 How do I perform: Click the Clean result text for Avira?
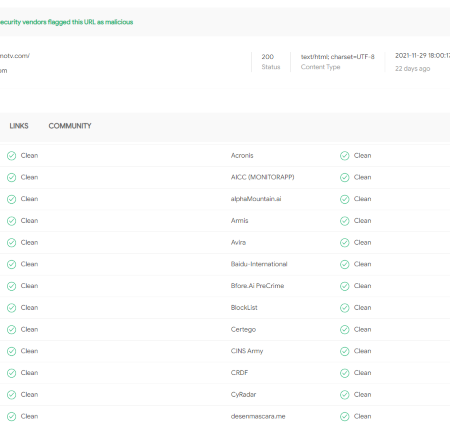click(x=362, y=242)
